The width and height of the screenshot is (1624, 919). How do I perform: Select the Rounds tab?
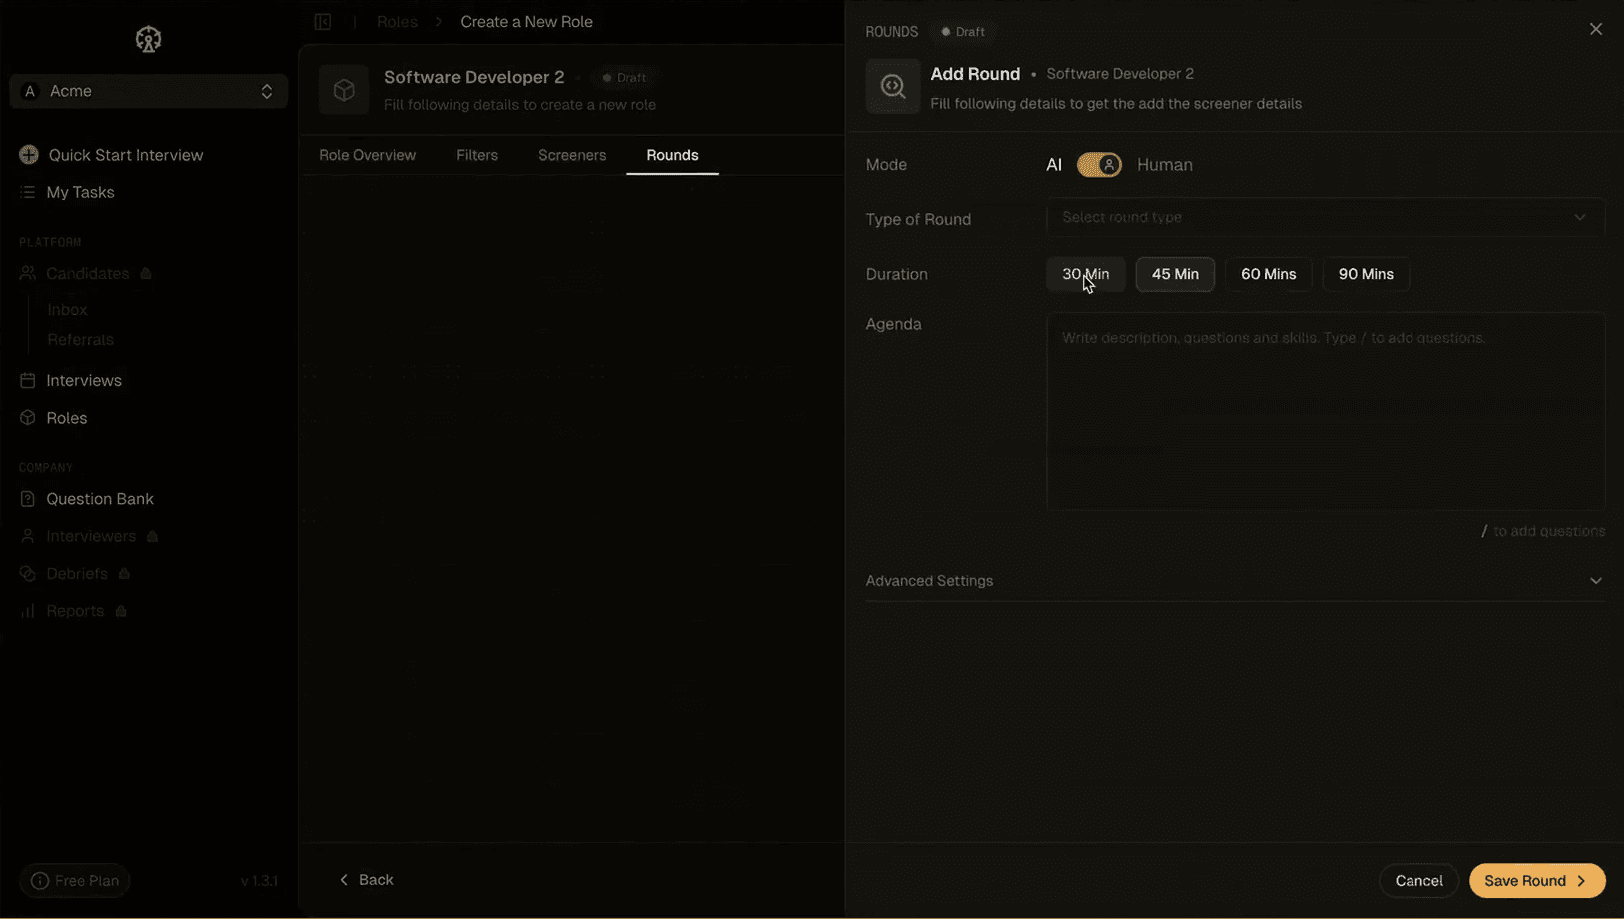672,155
